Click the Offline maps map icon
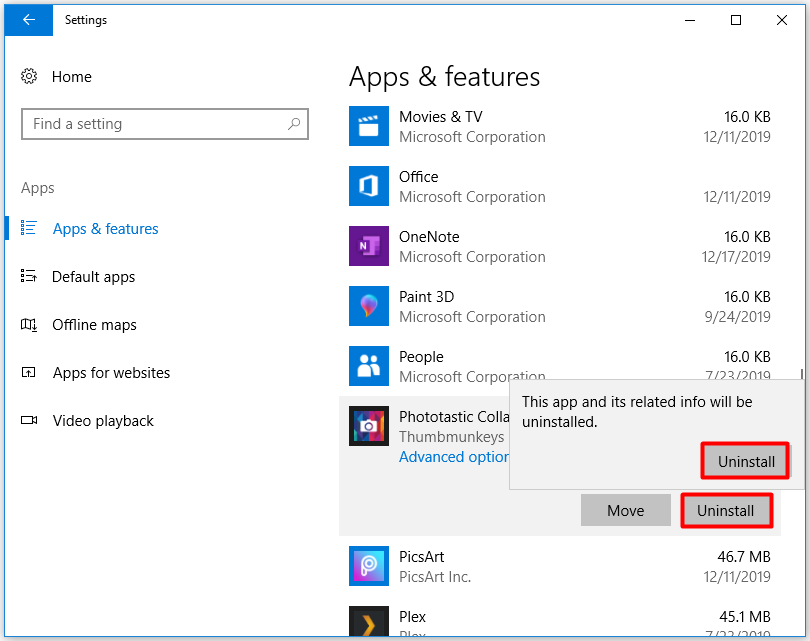The image size is (810, 641). tap(28, 324)
